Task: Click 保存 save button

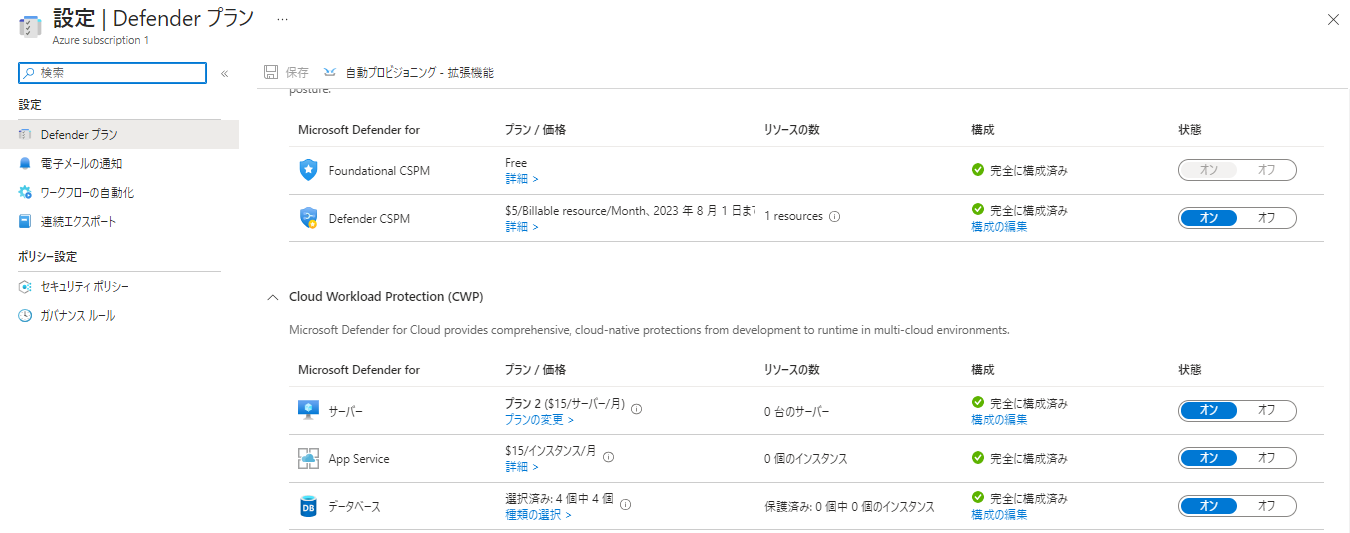Action: click(x=286, y=72)
